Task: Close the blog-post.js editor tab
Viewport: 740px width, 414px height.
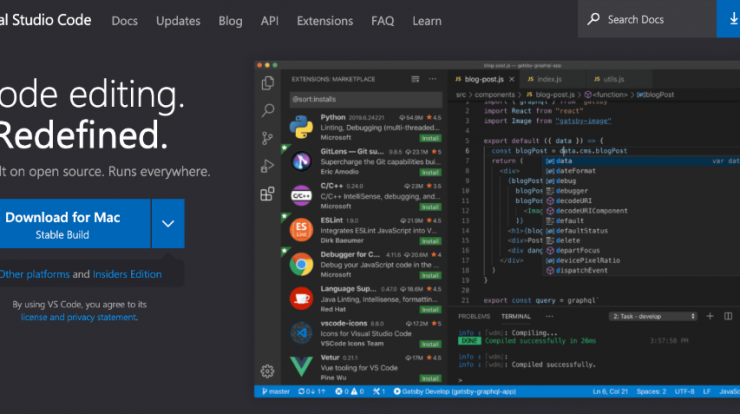Action: point(512,79)
